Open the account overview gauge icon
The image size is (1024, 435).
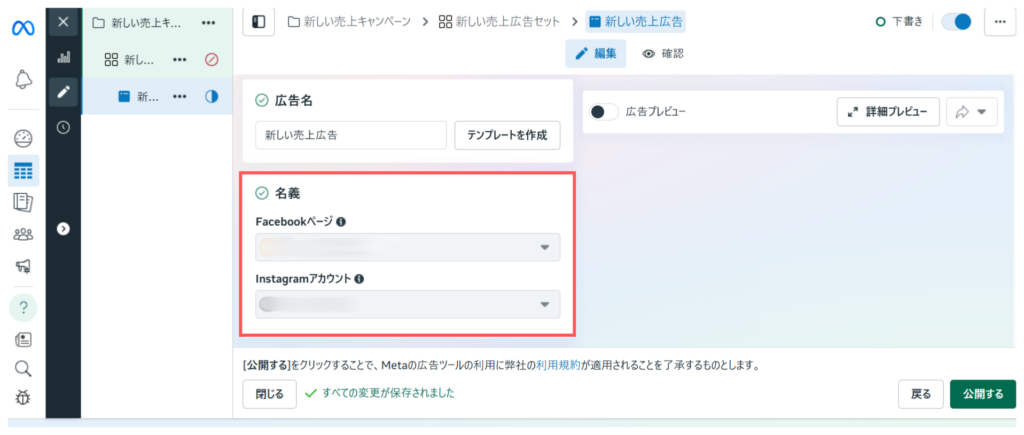(23, 138)
